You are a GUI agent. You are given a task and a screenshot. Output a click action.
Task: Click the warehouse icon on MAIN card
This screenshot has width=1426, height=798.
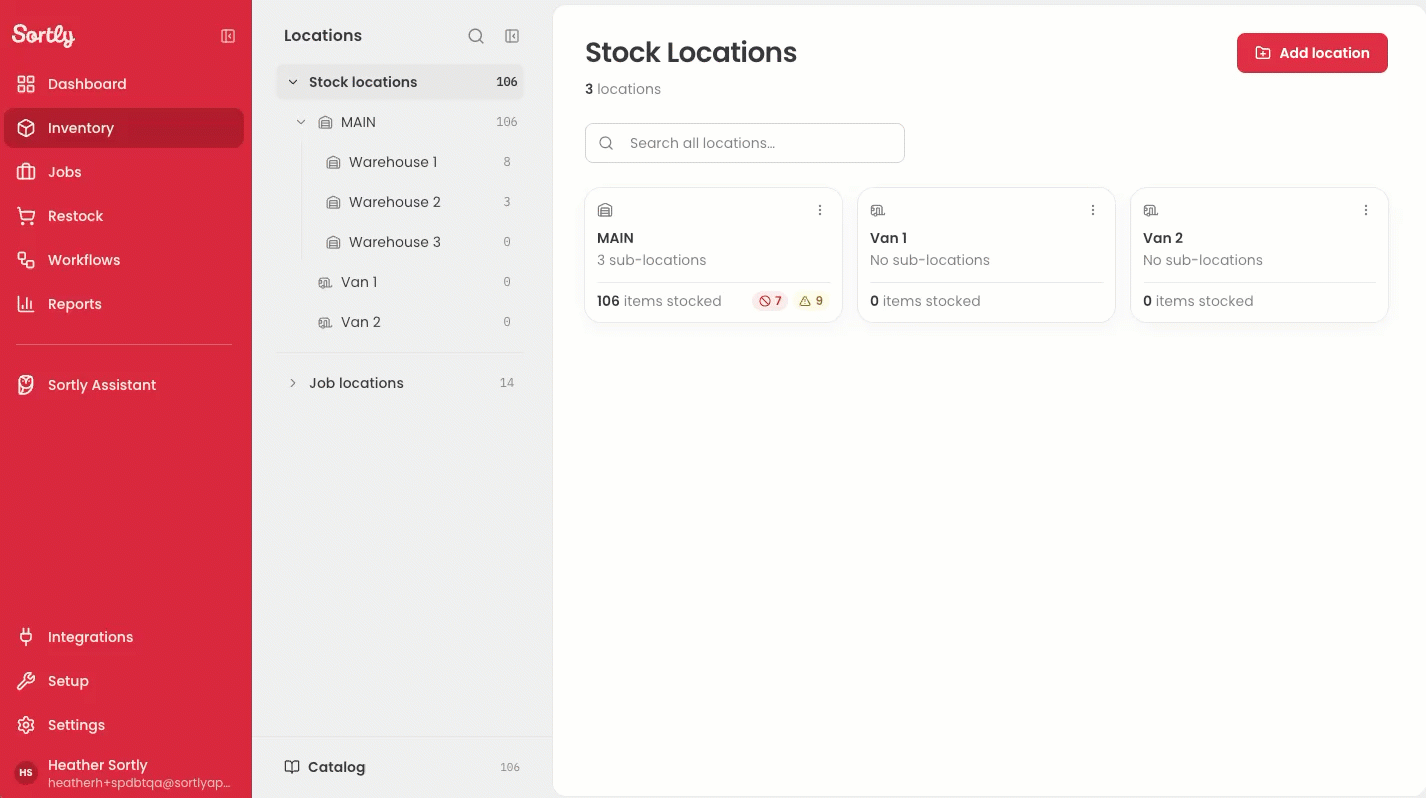tap(605, 210)
